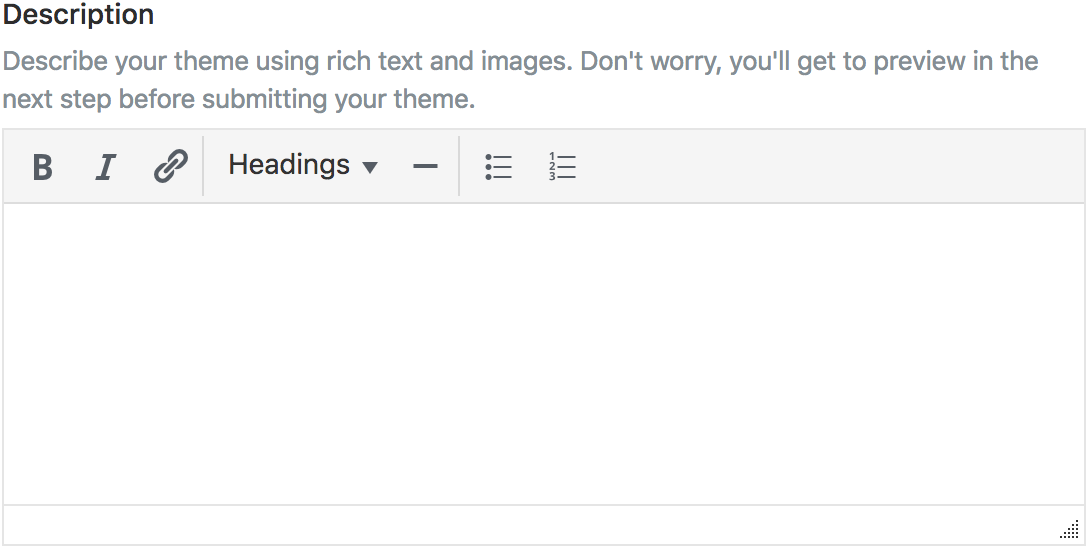The width and height of the screenshot is (1090, 554).
Task: Click the divider between link and Headings
Action: coord(203,166)
